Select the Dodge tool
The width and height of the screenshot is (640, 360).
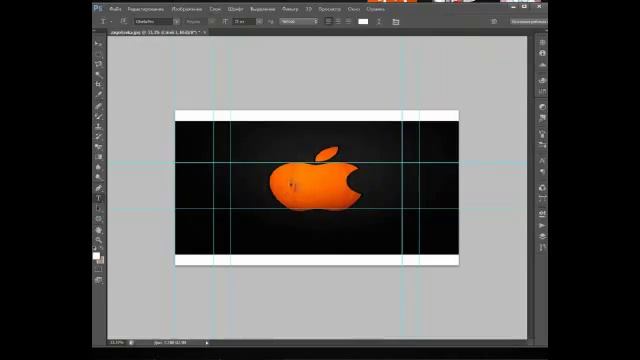98,177
